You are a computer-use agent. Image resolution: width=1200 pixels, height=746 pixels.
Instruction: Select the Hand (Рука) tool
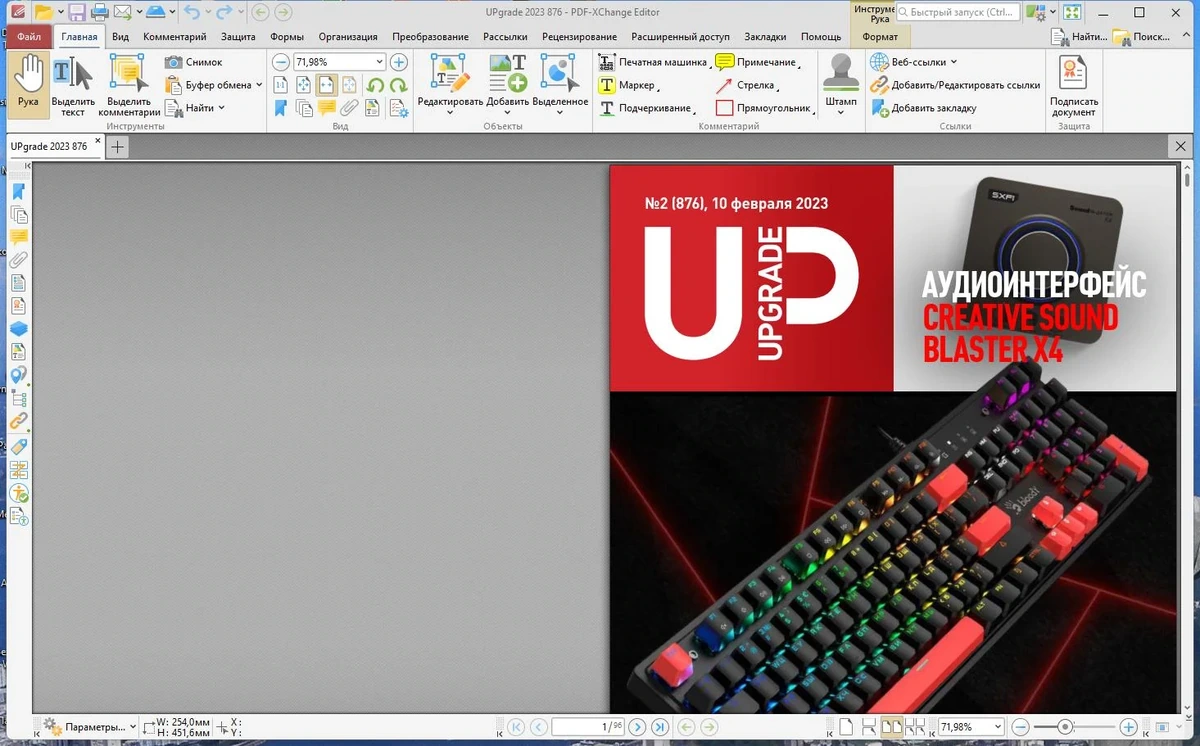tap(29, 83)
